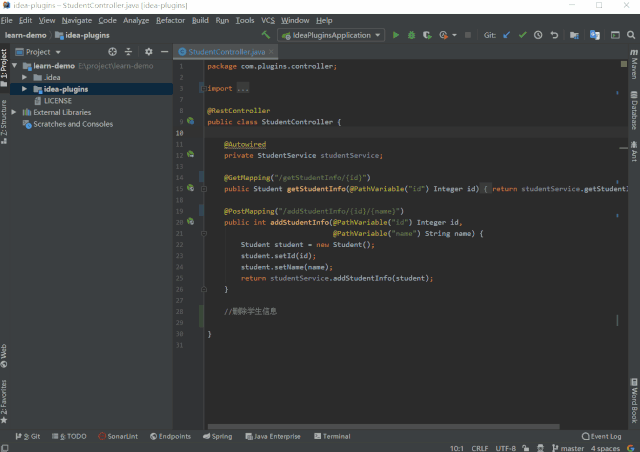This screenshot has height=452, width=640.
Task: Click Git update project arrow icon
Action: click(506, 35)
